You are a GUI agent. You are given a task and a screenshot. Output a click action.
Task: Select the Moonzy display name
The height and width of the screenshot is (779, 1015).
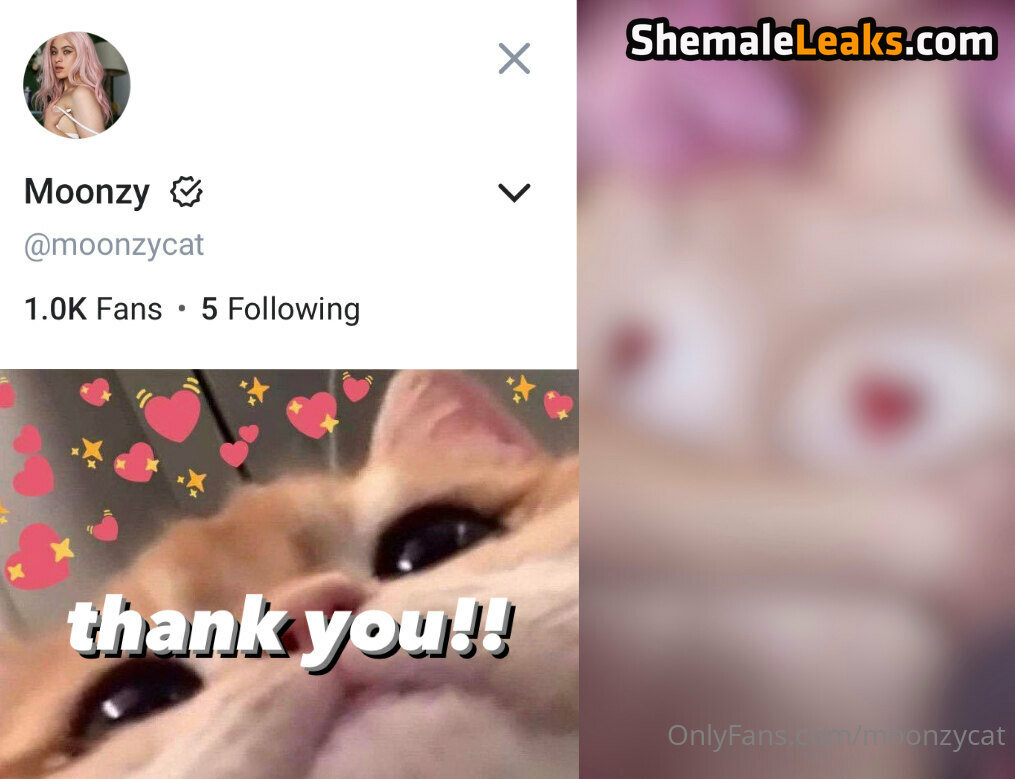click(x=87, y=192)
